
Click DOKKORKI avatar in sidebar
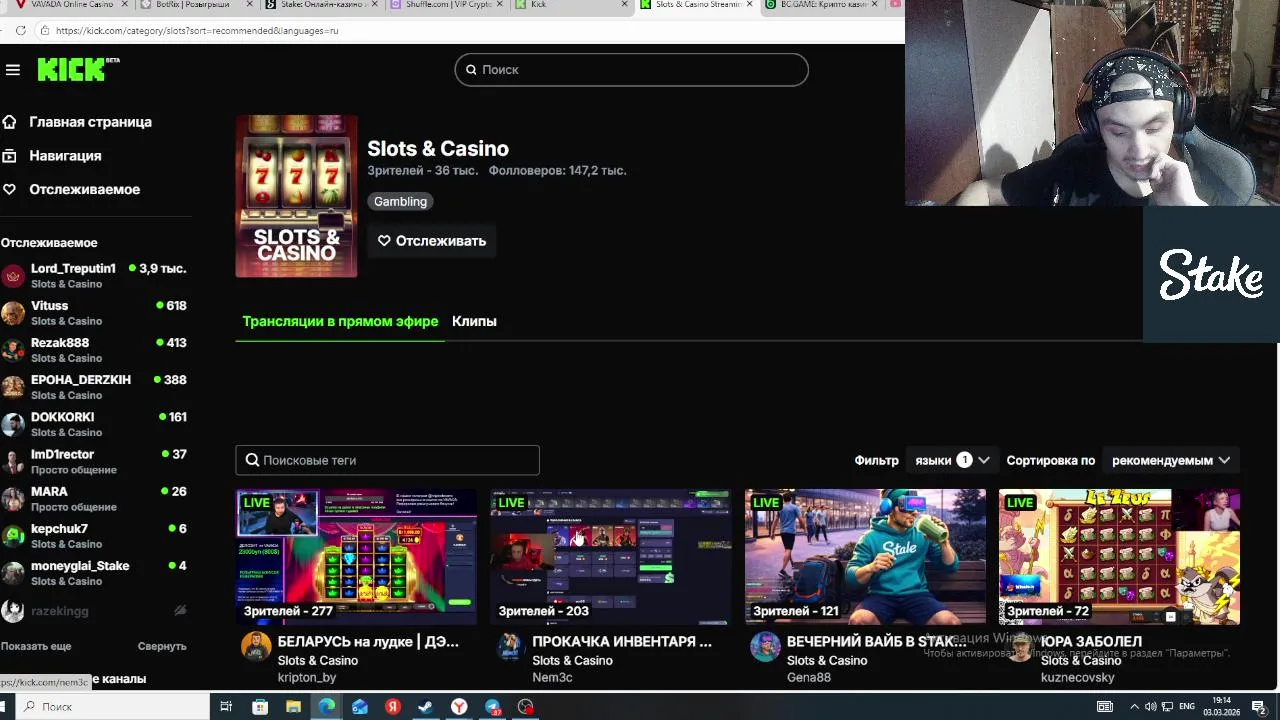pyautogui.click(x=13, y=424)
